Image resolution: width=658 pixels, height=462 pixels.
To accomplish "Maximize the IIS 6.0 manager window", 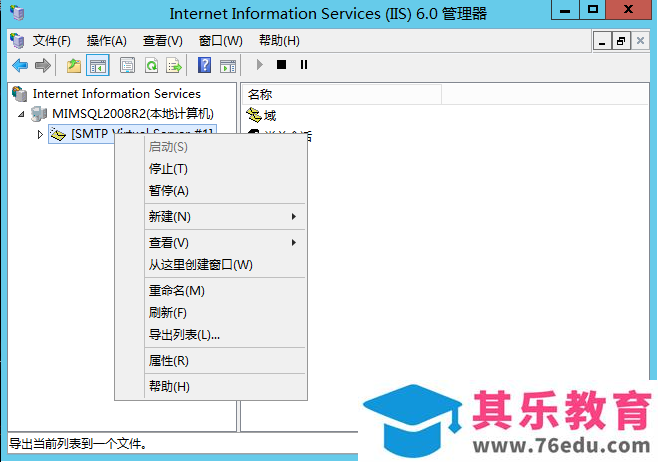I will coord(593,10).
